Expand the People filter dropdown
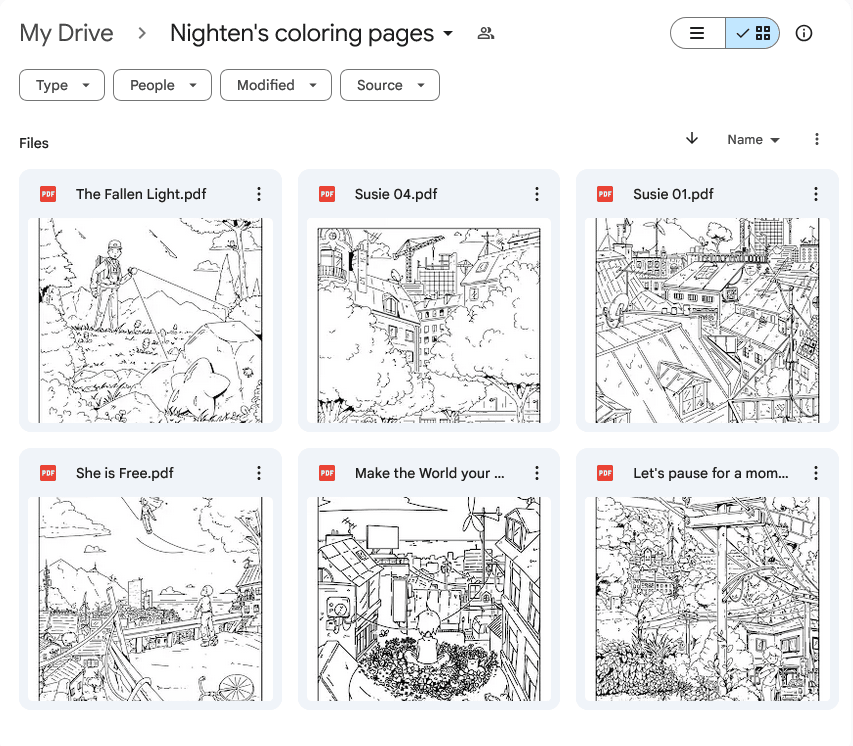 162,85
